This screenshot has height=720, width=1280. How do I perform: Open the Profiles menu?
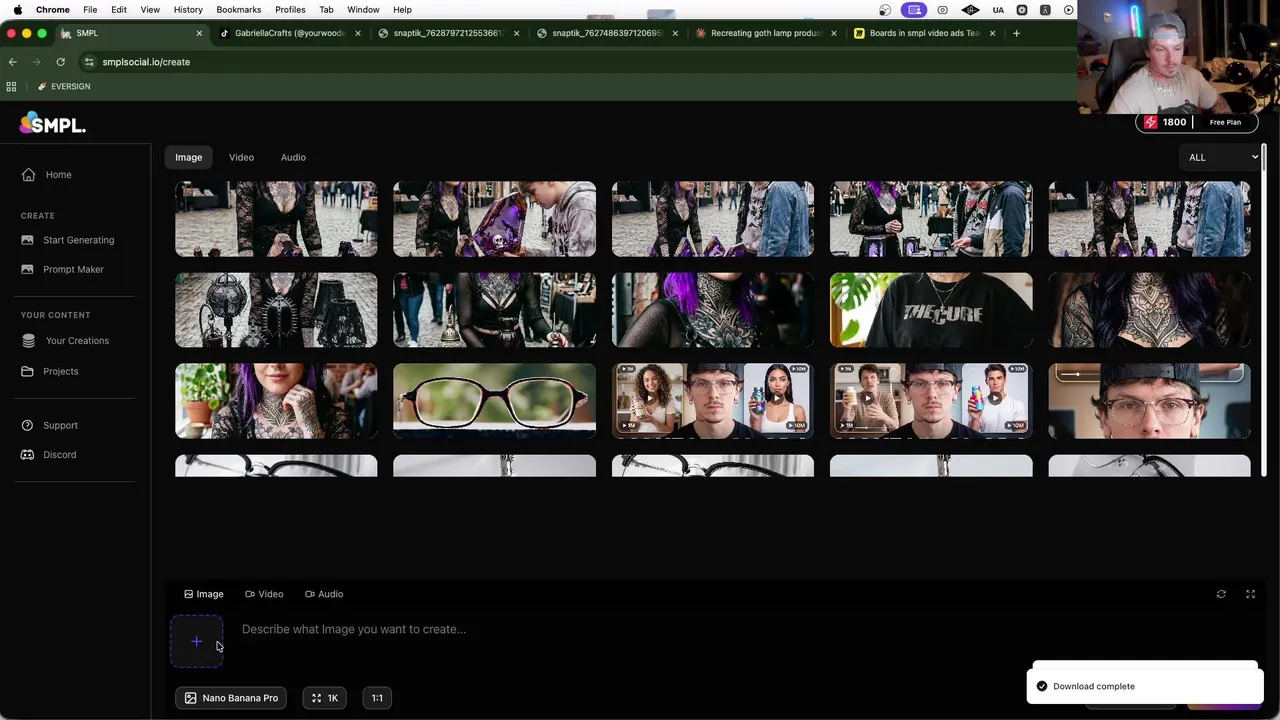click(290, 10)
